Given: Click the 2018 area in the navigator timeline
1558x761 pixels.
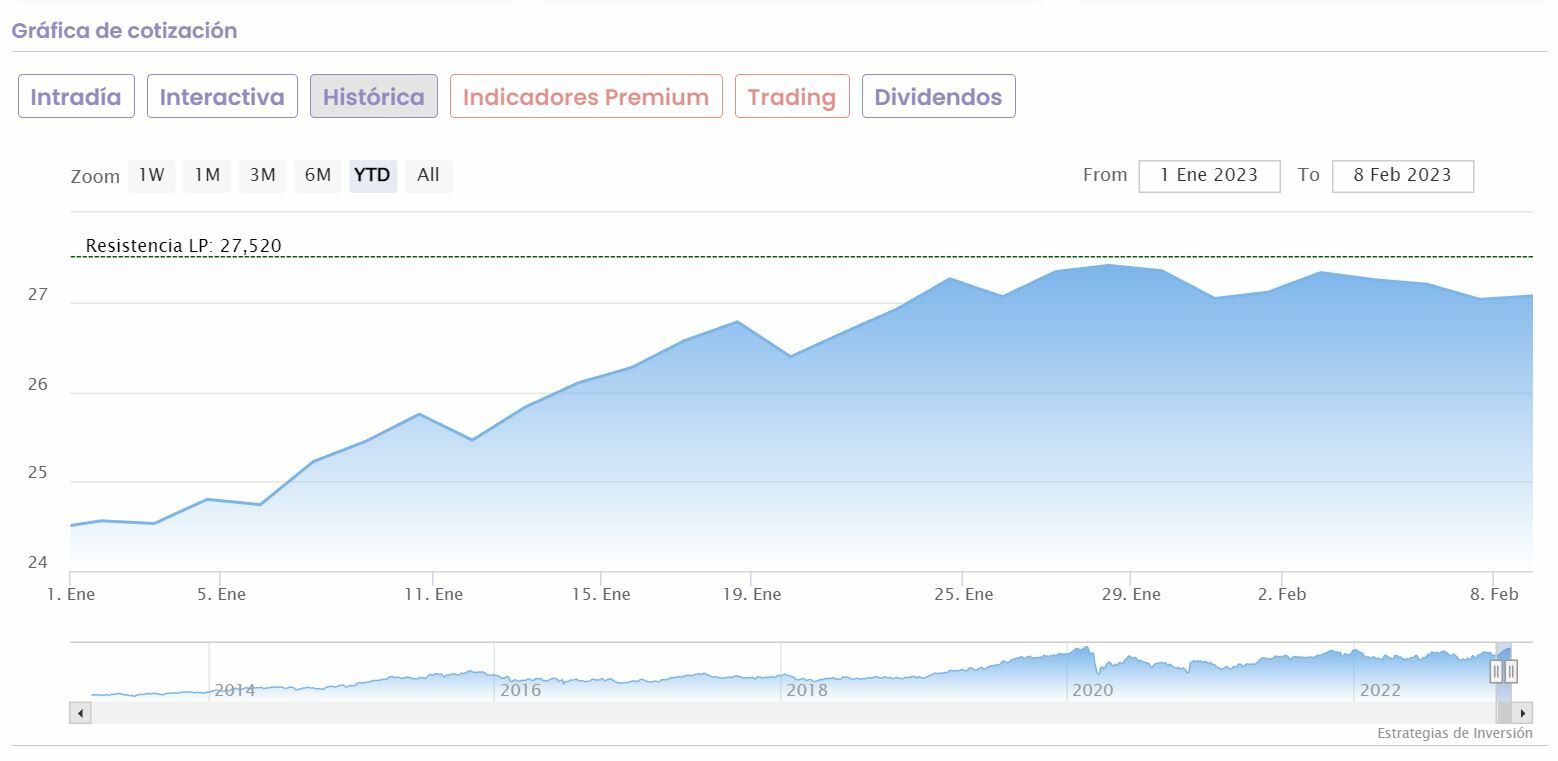Looking at the screenshot, I should tap(807, 689).
